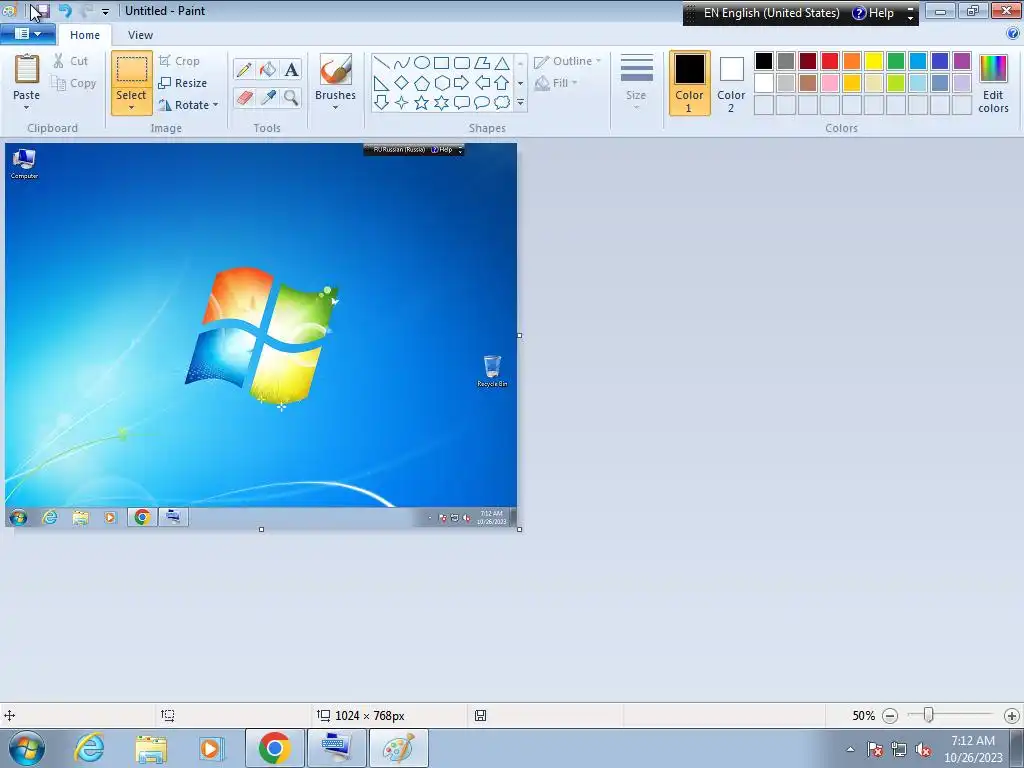Show hidden tray icons arrow

click(850, 749)
